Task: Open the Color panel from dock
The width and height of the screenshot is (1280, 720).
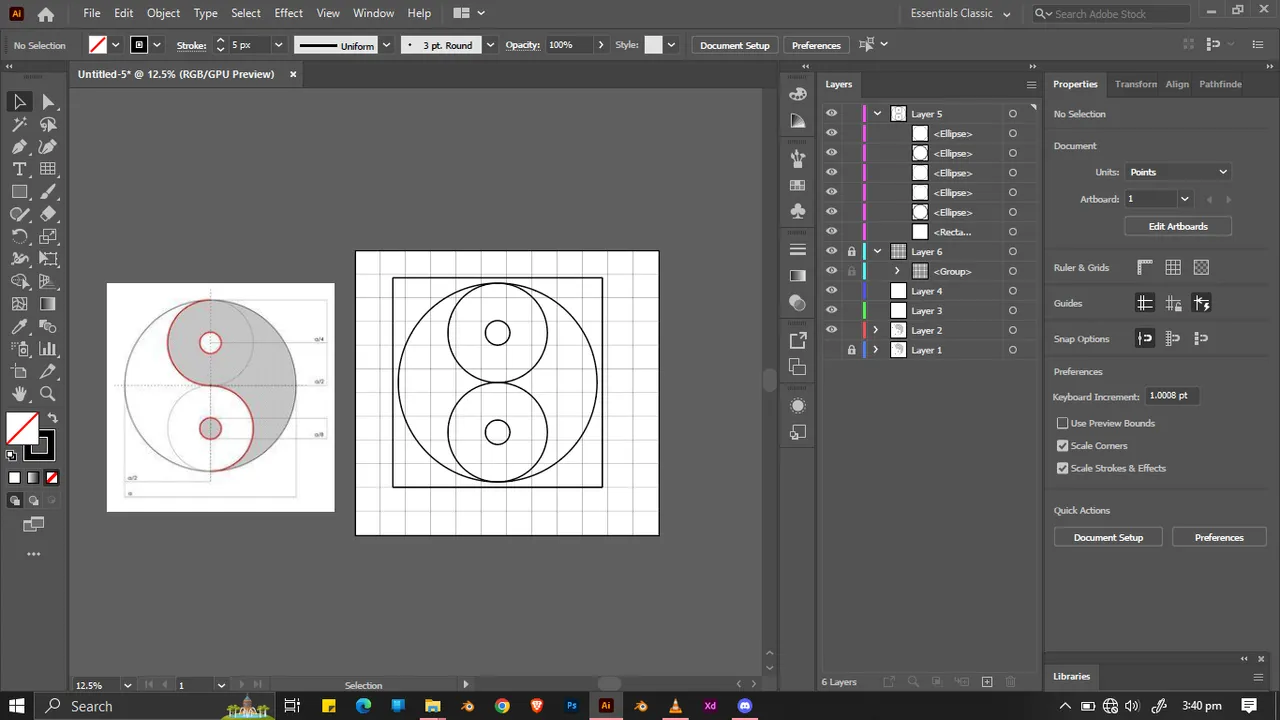Action: 797,94
